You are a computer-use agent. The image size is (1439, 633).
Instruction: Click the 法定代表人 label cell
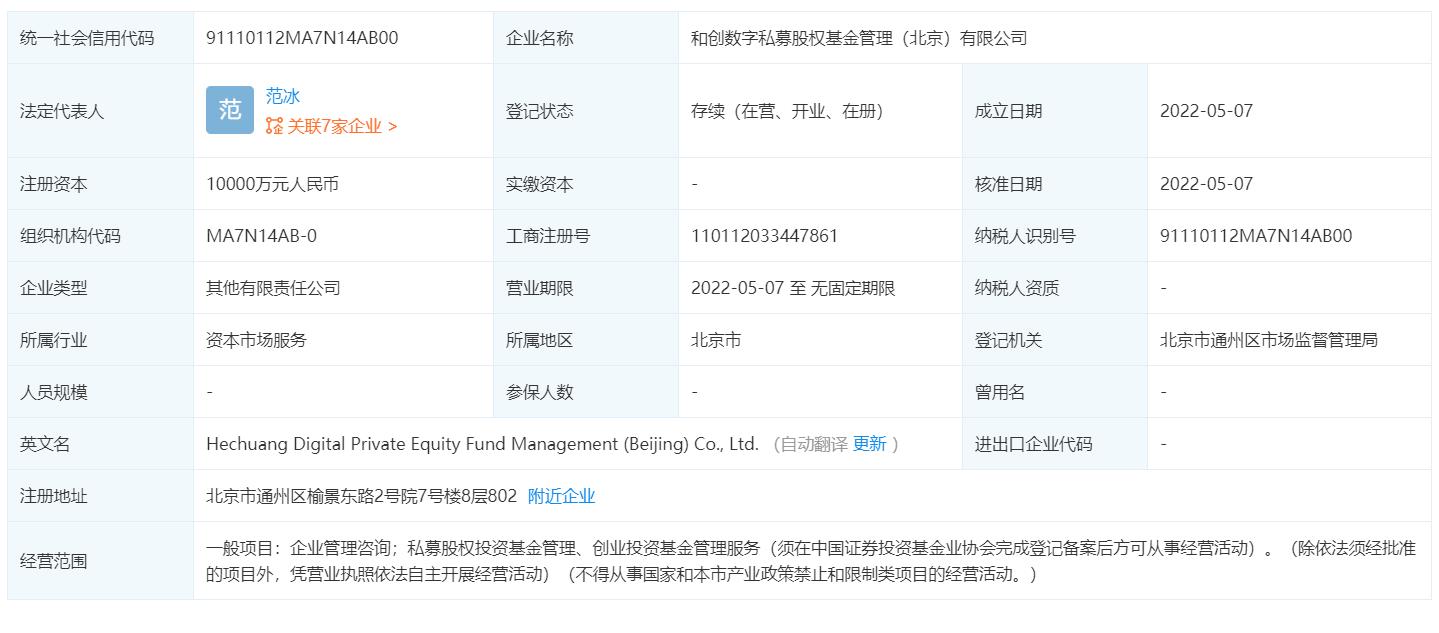pos(101,111)
